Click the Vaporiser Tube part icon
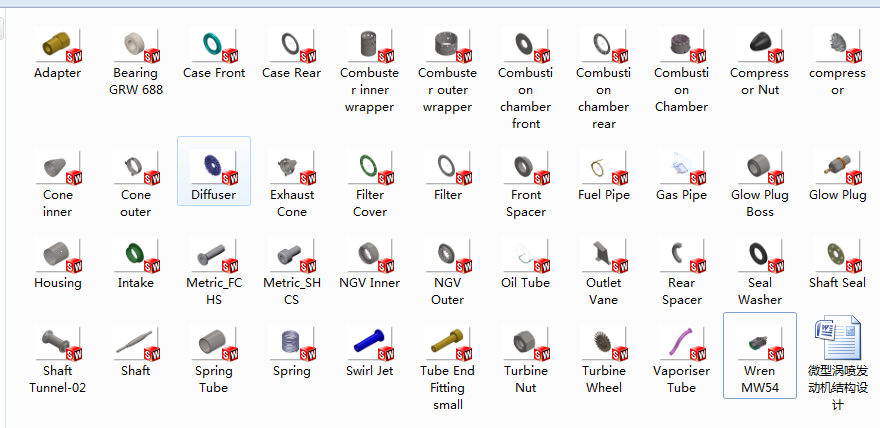This screenshot has height=428, width=880. point(681,344)
